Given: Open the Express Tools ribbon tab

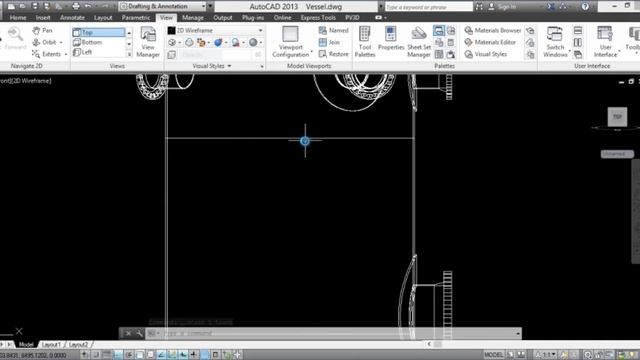Looking at the screenshot, I should (318, 18).
